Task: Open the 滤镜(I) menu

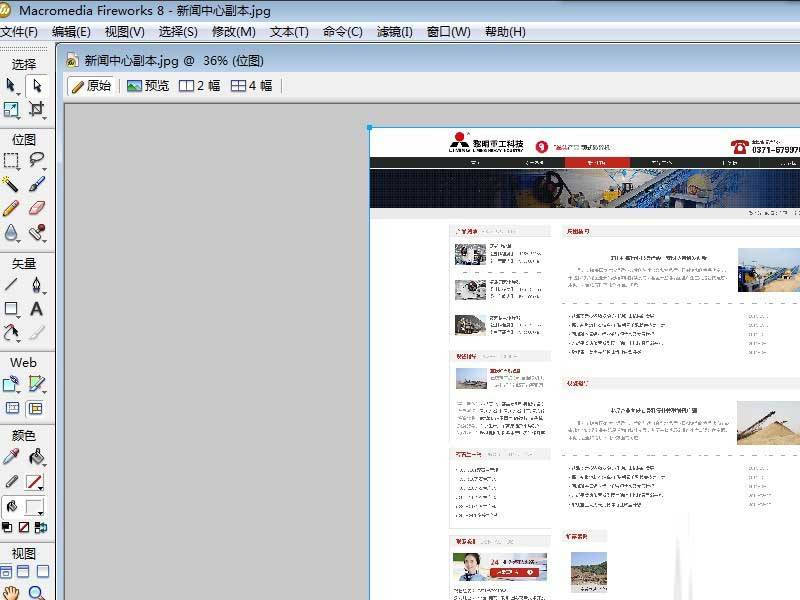Action: 395,32
